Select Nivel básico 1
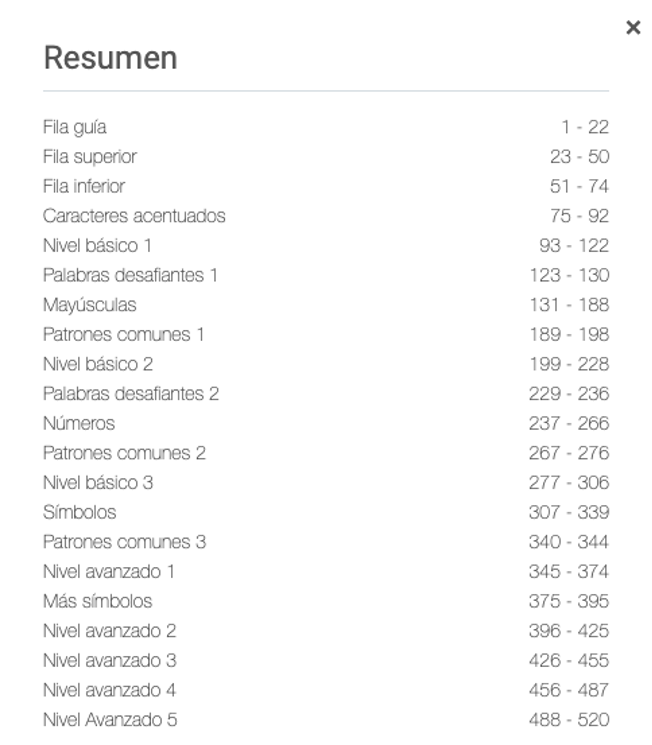652x745 pixels. click(97, 245)
